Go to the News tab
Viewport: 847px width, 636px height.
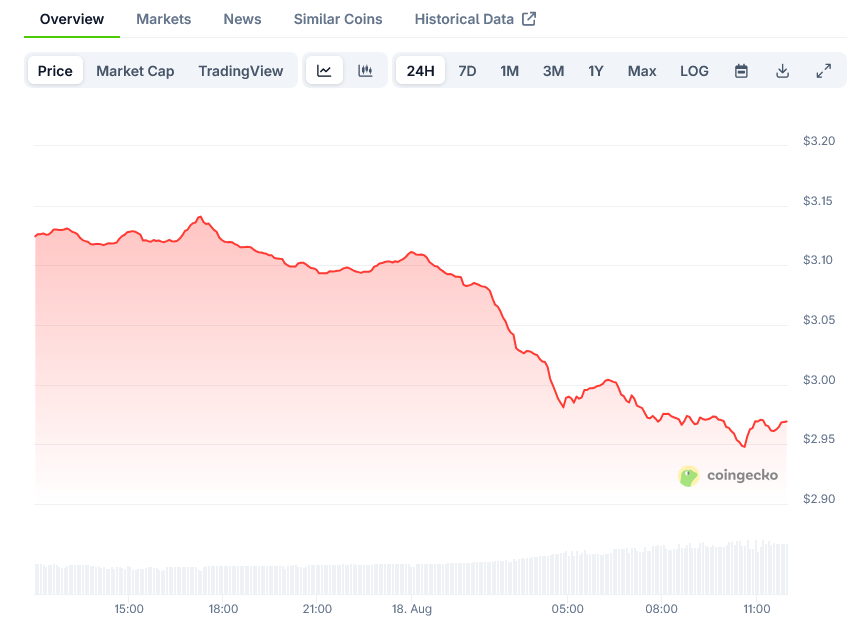[243, 19]
